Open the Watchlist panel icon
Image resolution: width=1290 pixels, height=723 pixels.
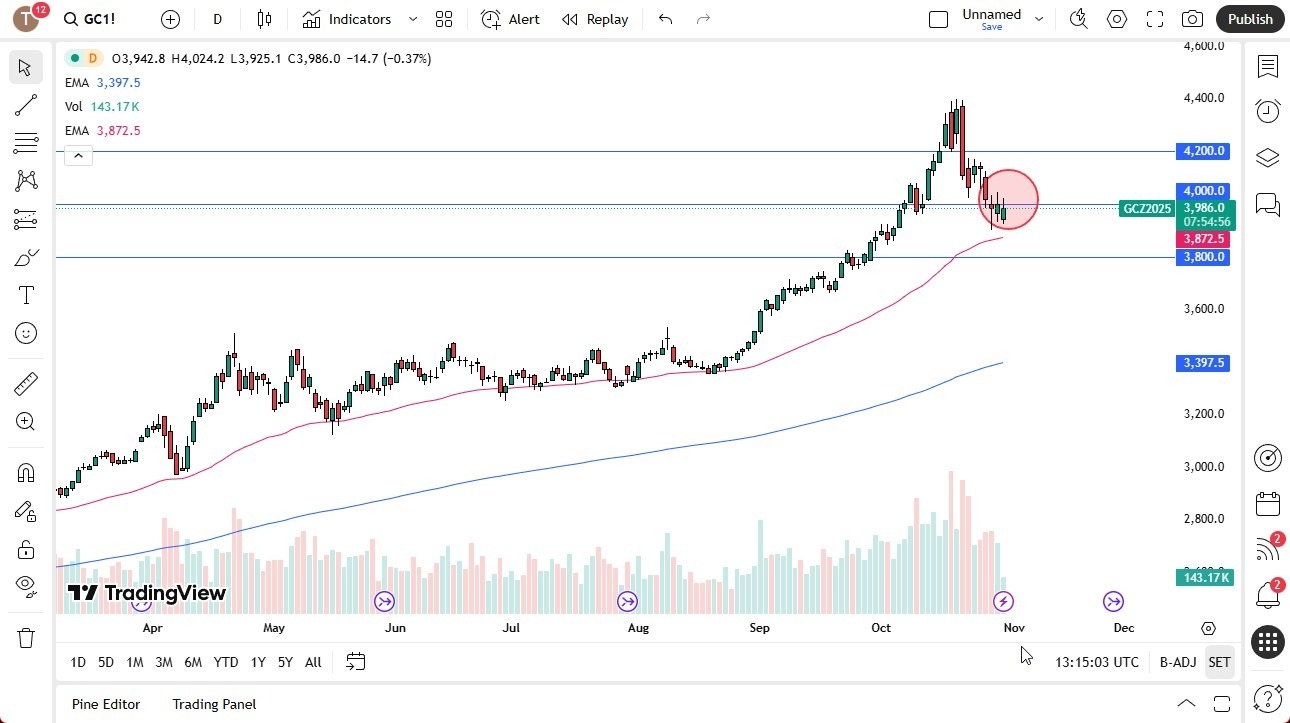click(1268, 67)
